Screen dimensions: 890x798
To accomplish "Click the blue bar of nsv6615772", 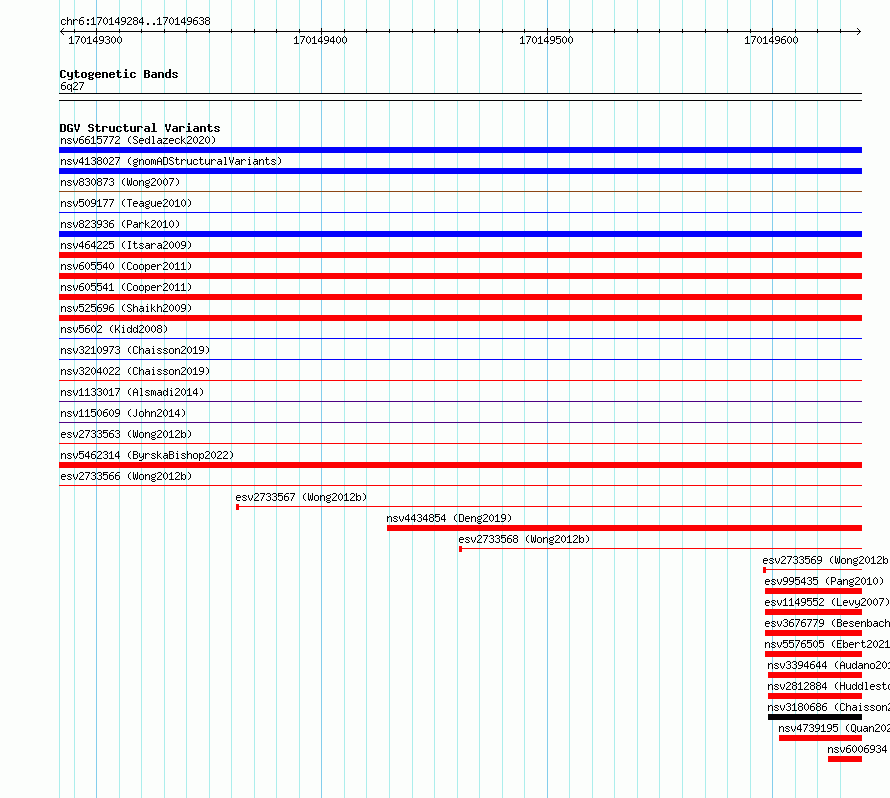I will coord(460,150).
